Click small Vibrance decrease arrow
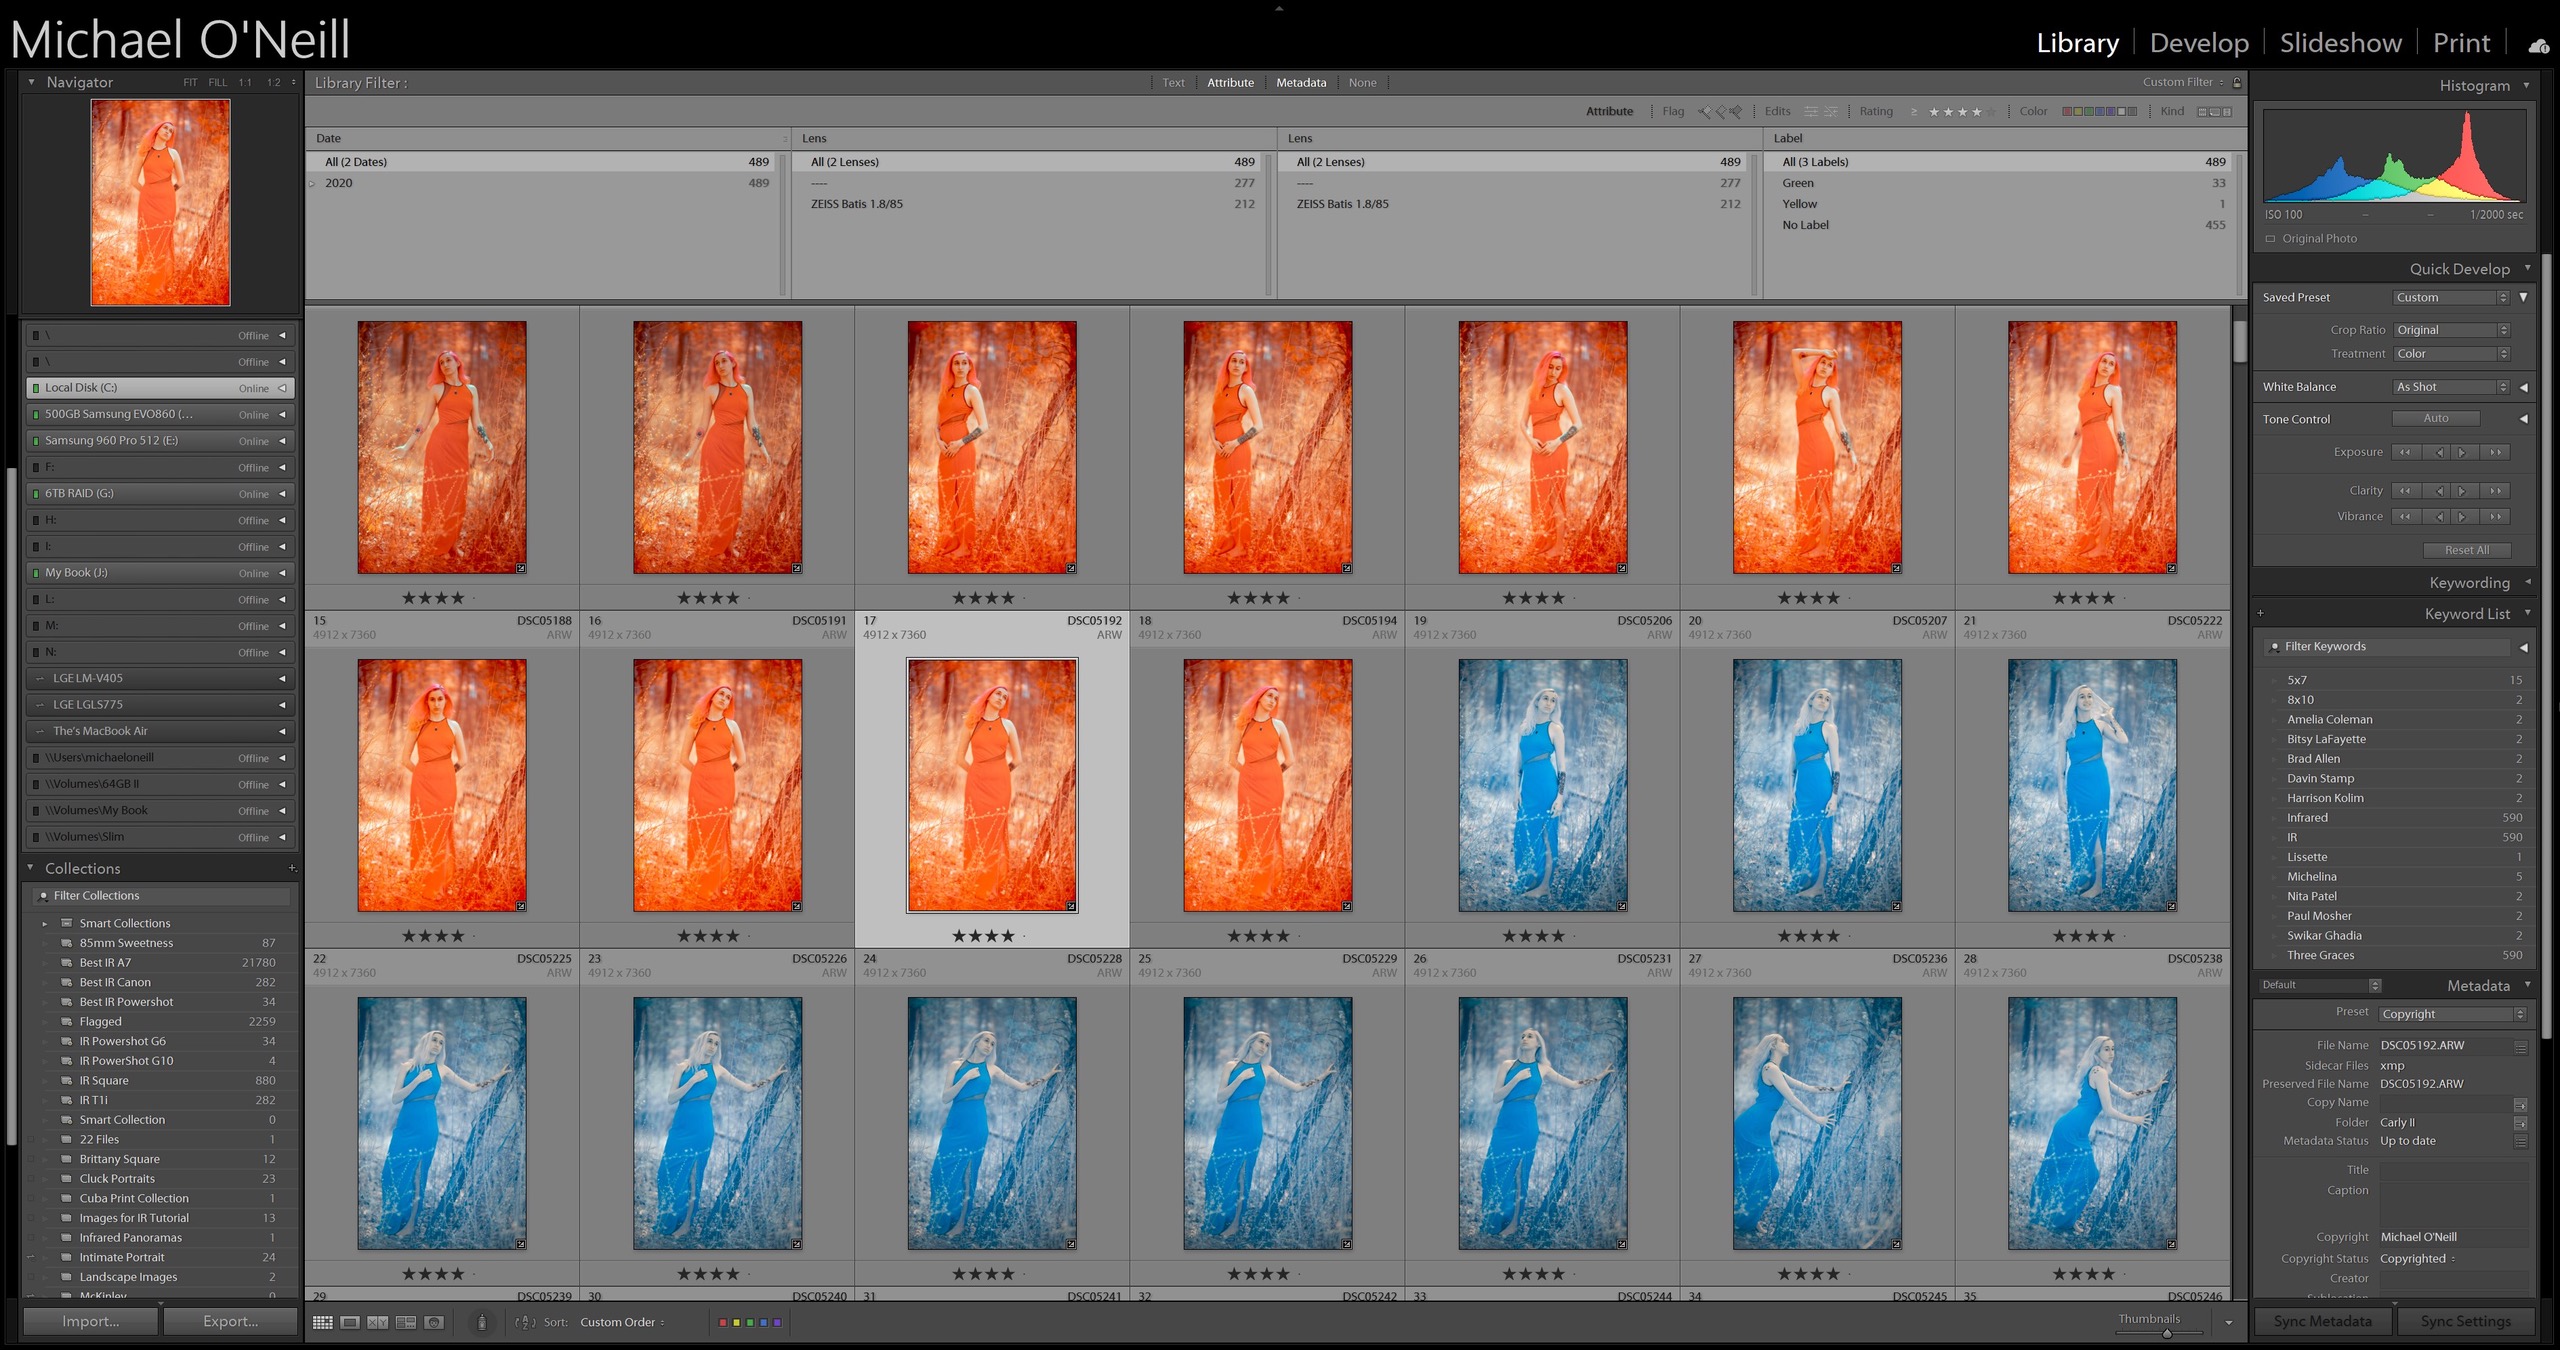This screenshot has width=2560, height=1350. click(x=2439, y=516)
